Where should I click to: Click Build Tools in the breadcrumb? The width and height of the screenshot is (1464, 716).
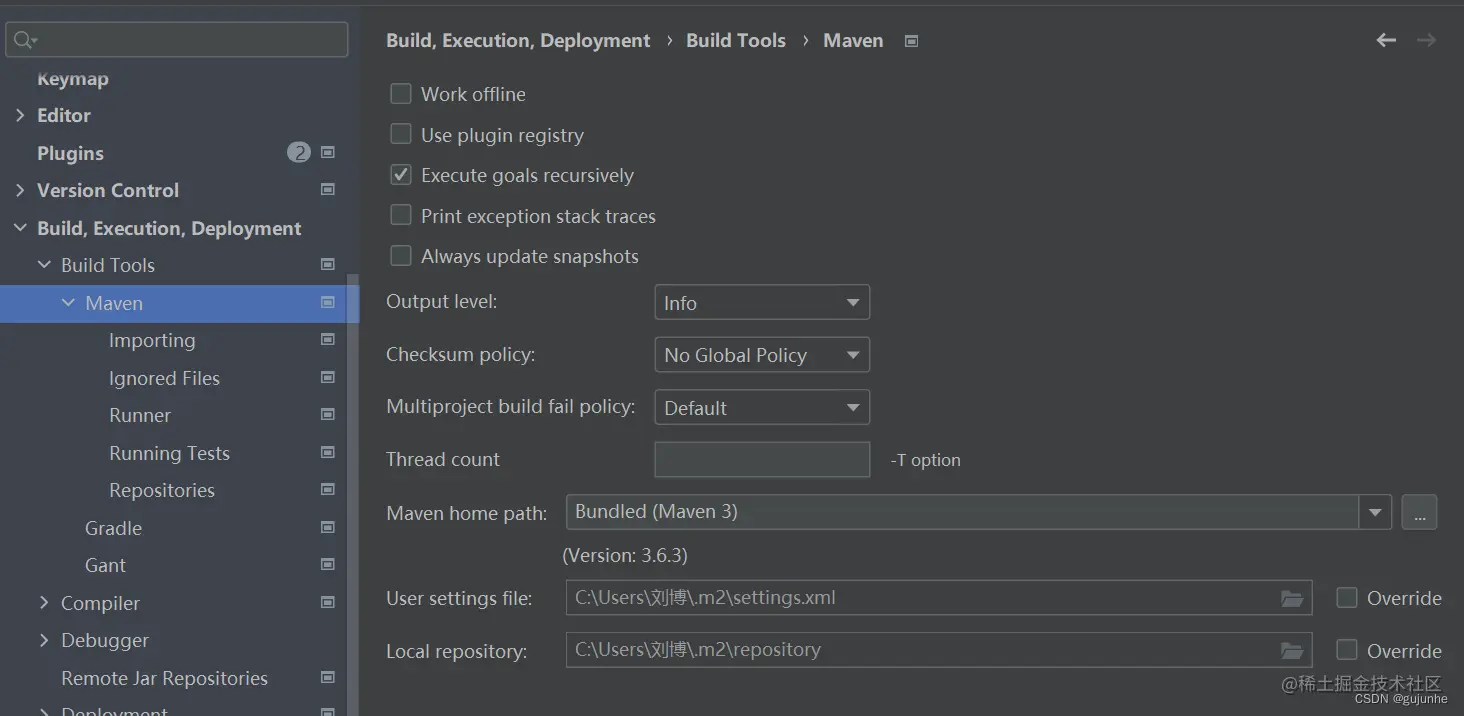[x=736, y=40]
